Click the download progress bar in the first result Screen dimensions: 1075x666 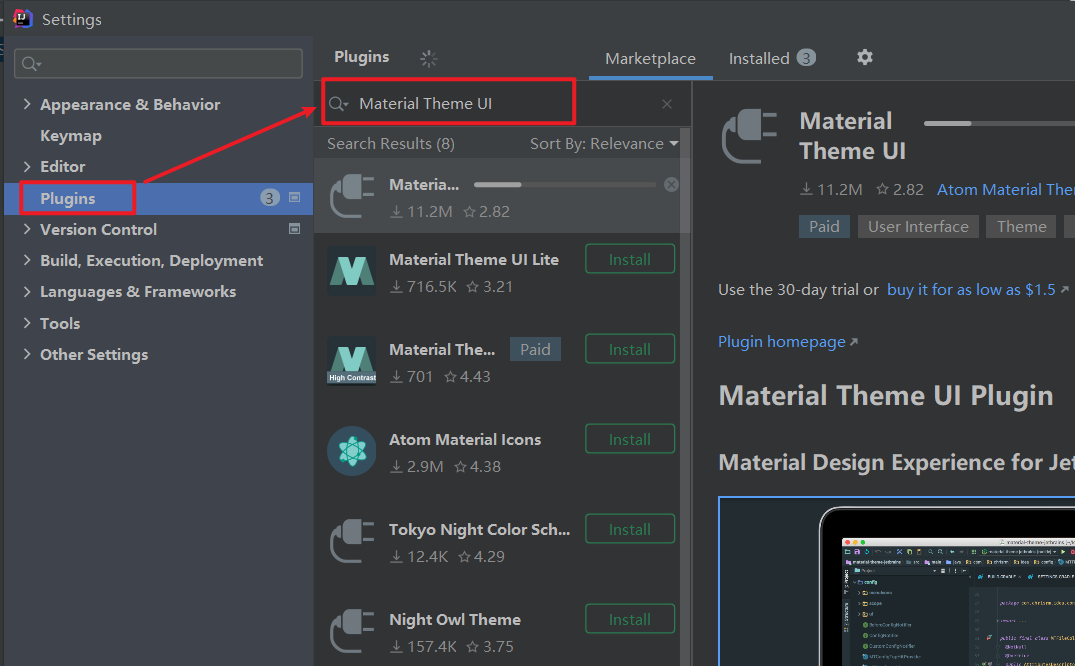click(564, 185)
